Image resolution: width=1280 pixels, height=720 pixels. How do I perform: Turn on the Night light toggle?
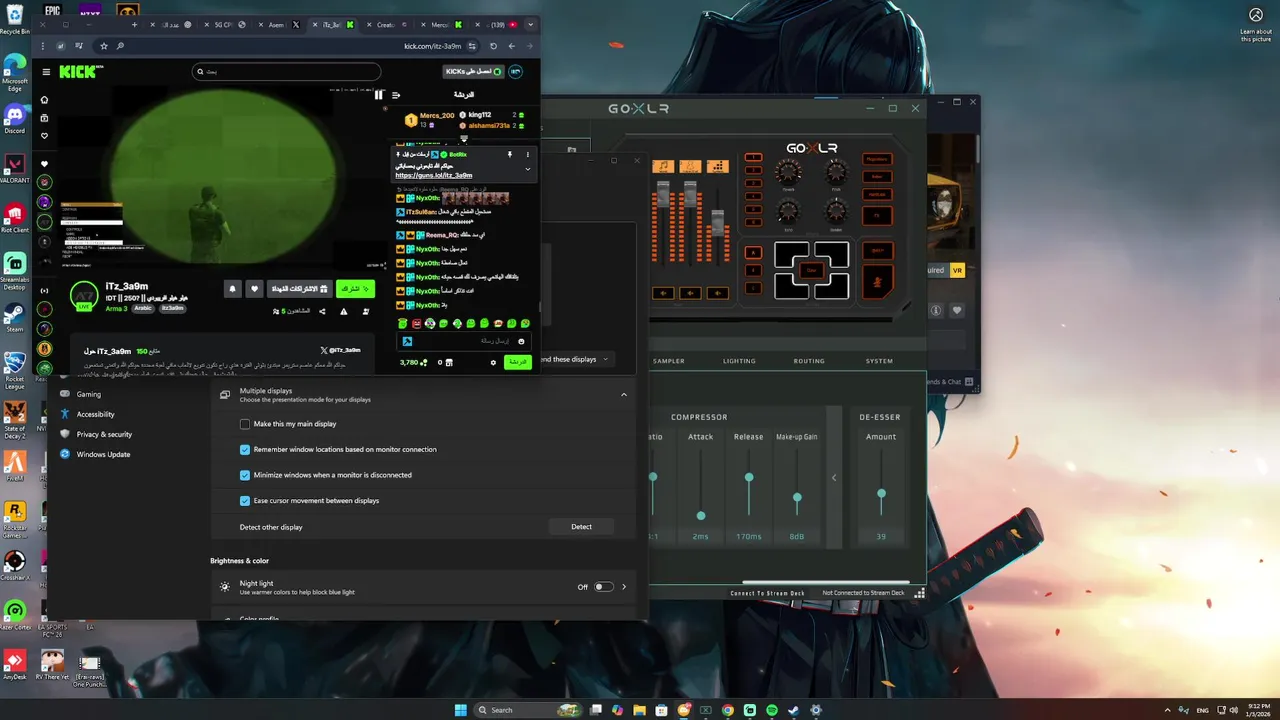coord(604,587)
